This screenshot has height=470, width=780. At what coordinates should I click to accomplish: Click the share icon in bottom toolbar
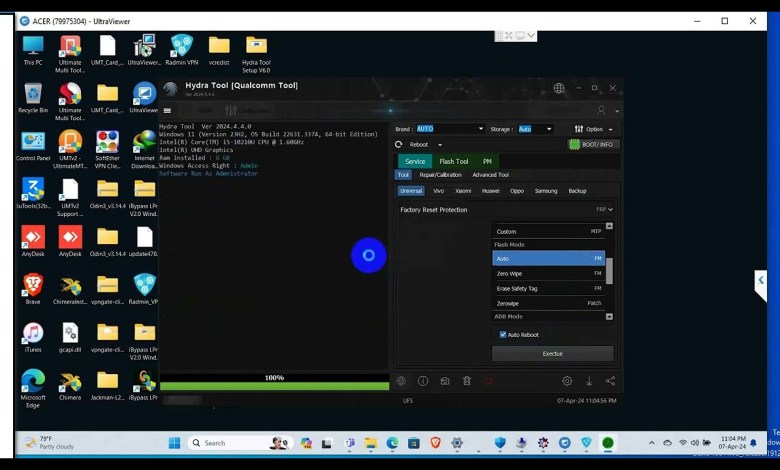tap(610, 381)
